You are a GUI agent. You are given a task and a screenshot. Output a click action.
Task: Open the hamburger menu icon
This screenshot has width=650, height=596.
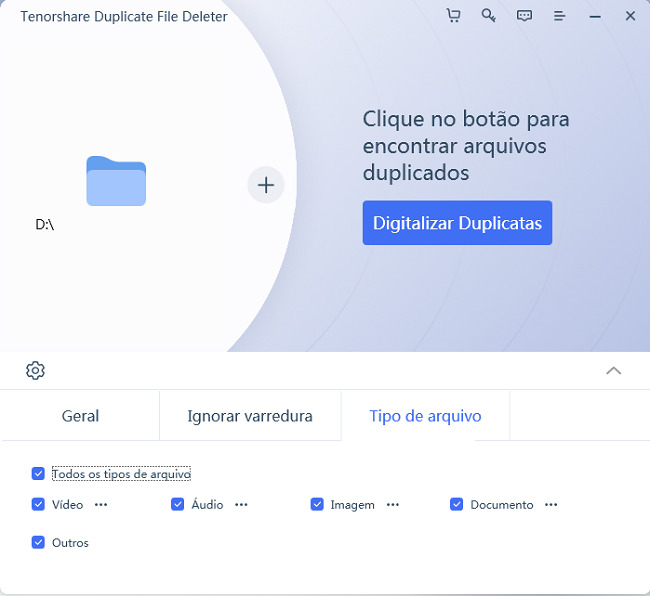(559, 16)
